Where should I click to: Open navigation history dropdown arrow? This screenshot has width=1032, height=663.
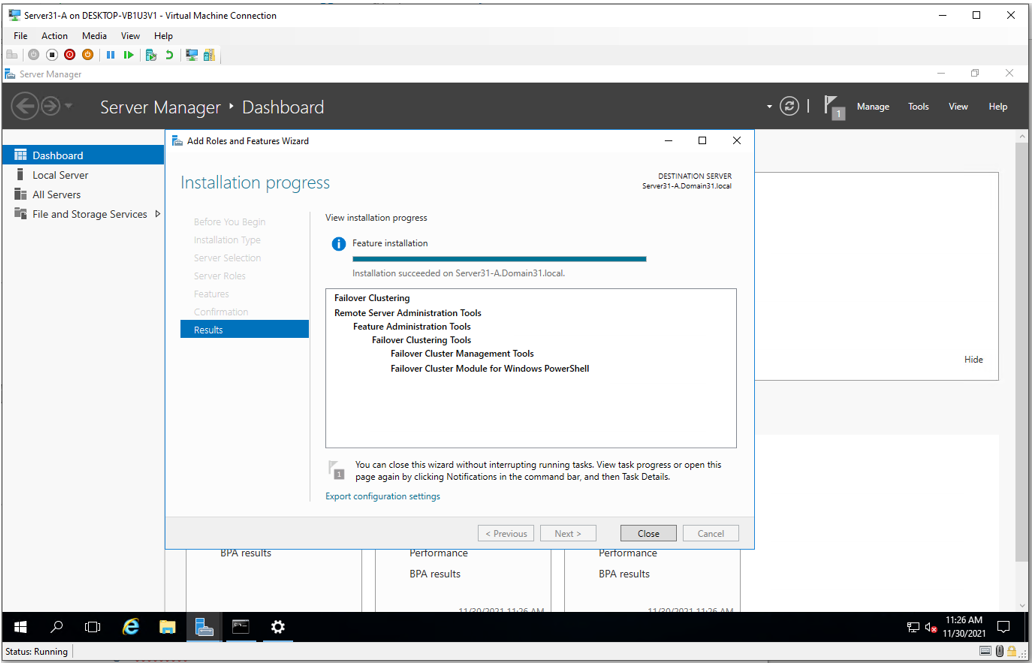click(x=68, y=106)
